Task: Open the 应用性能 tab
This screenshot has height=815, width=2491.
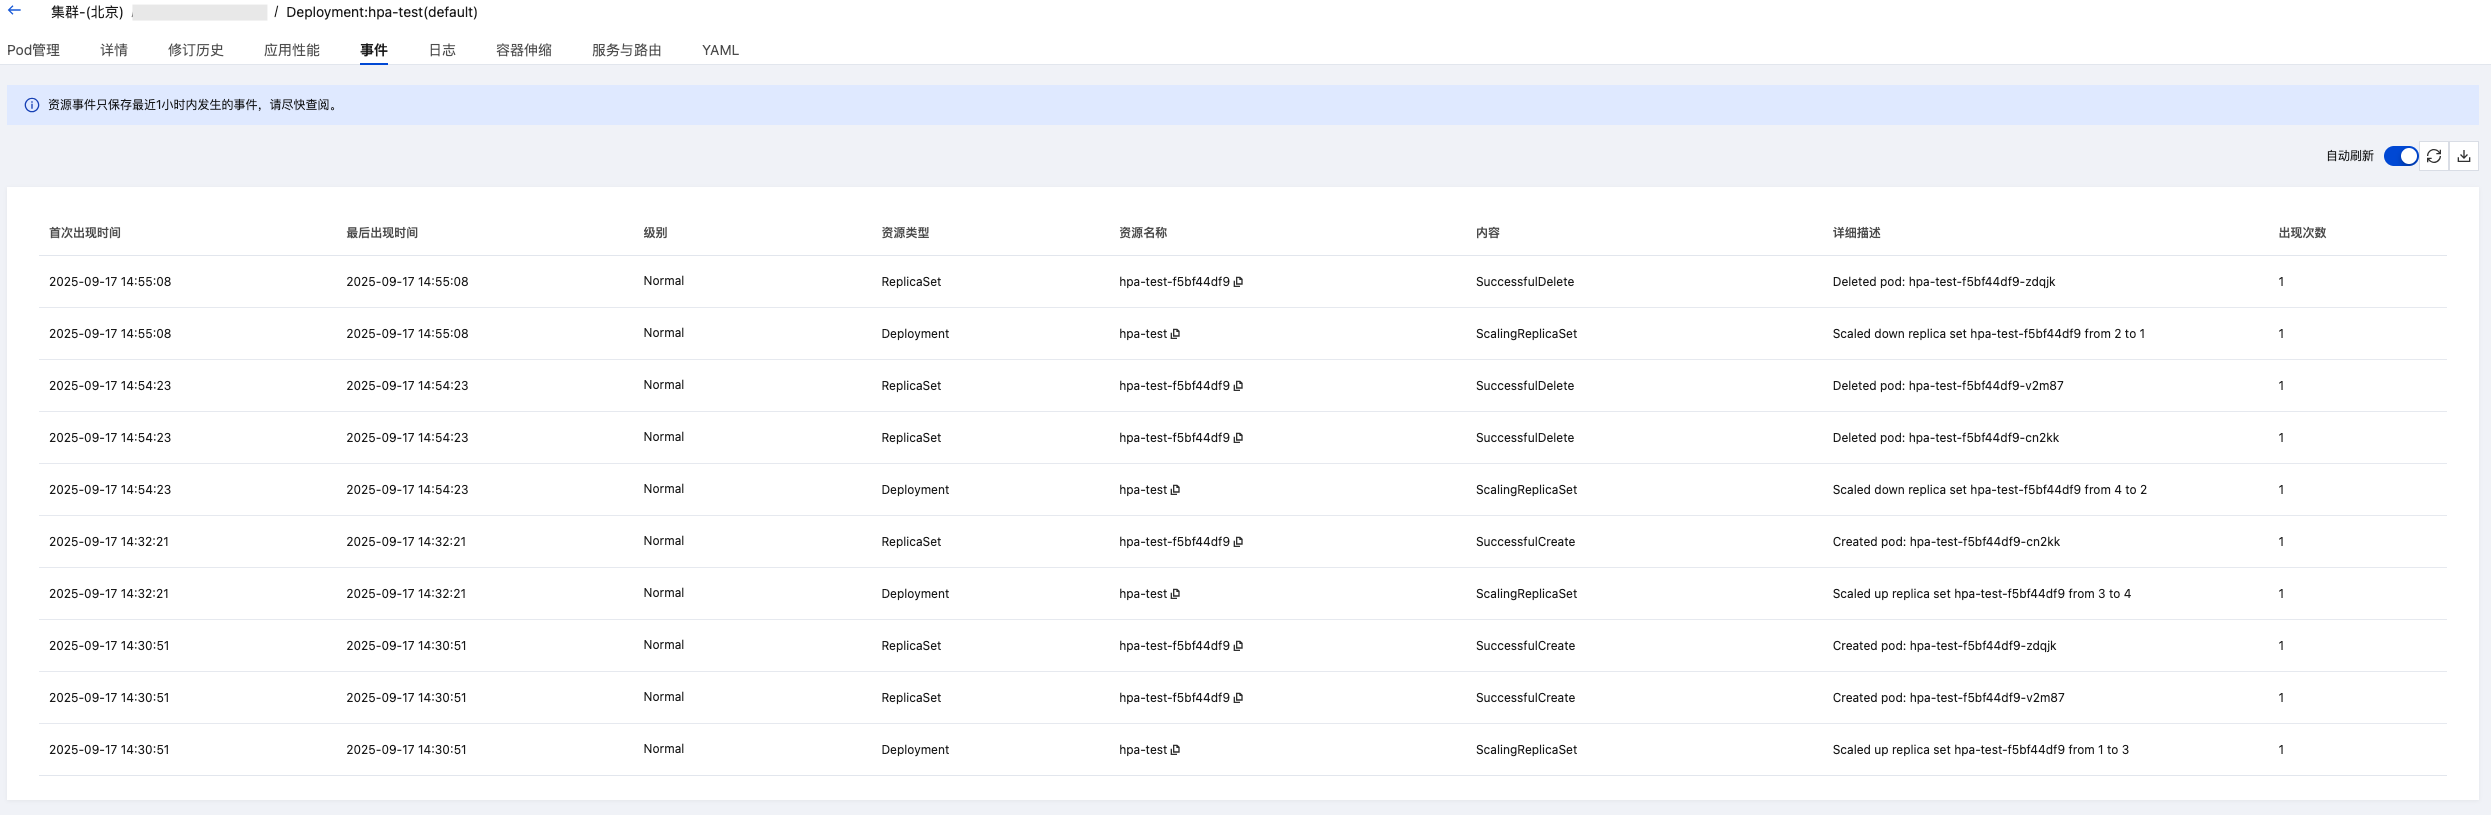Action: pyautogui.click(x=292, y=50)
